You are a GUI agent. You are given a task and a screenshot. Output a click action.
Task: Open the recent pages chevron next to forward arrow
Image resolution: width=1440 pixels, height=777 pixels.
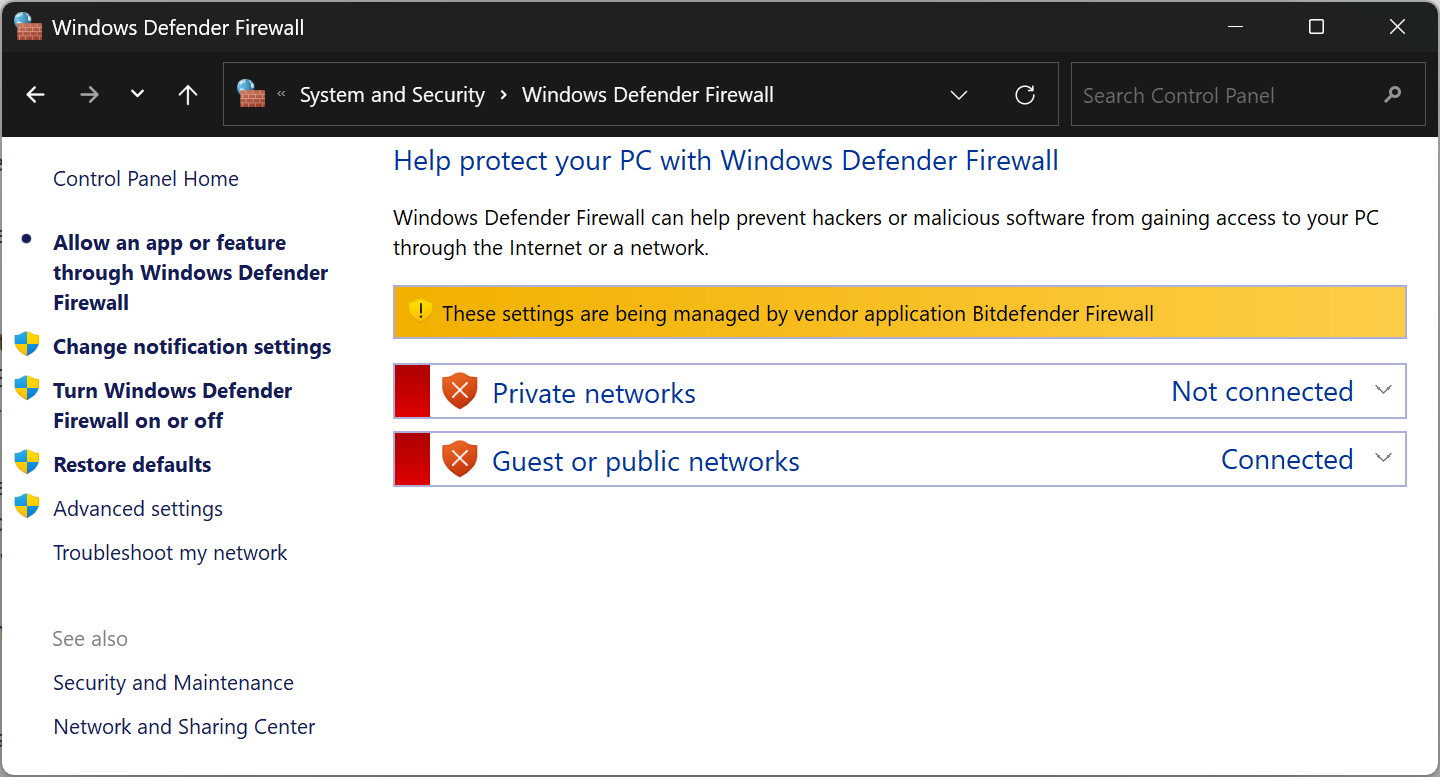137,94
